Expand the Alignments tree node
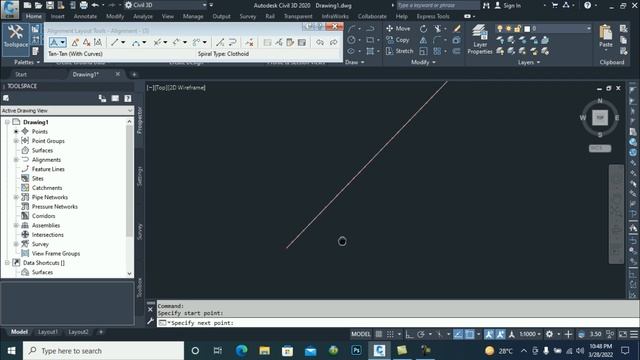This screenshot has height=360, width=640. coord(16,160)
